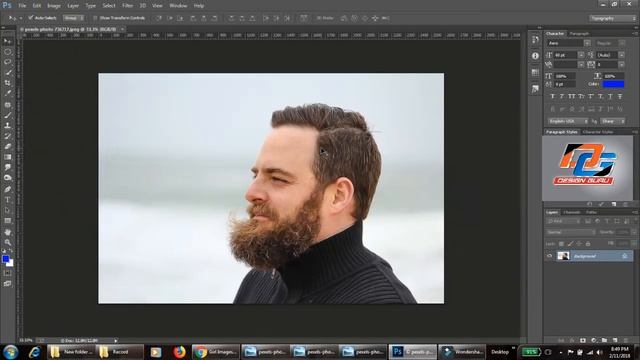Toggle Faux Bold in Character panel

pyautogui.click(x=552, y=96)
